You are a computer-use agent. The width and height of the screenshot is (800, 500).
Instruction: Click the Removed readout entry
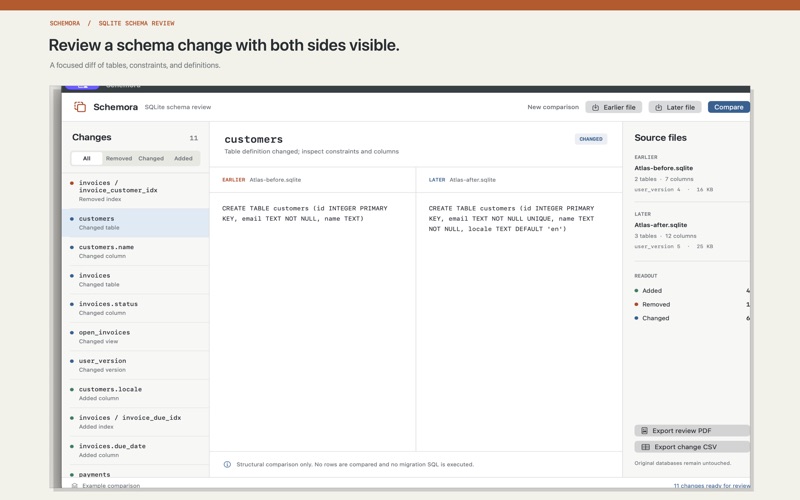692,304
